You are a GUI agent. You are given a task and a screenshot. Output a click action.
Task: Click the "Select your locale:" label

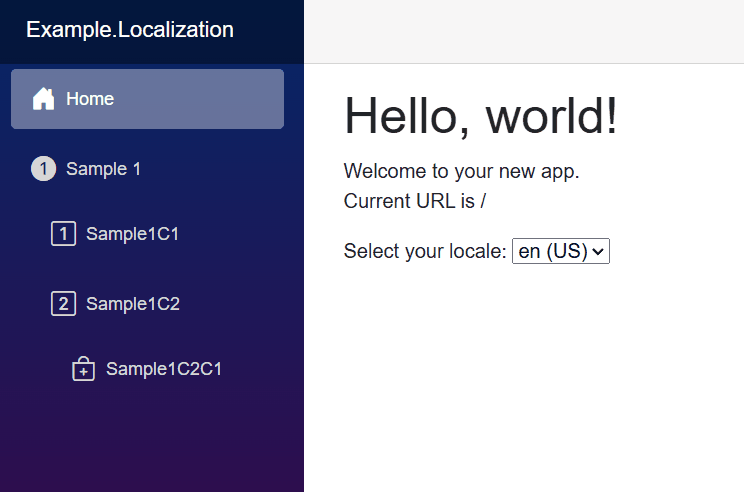425,251
